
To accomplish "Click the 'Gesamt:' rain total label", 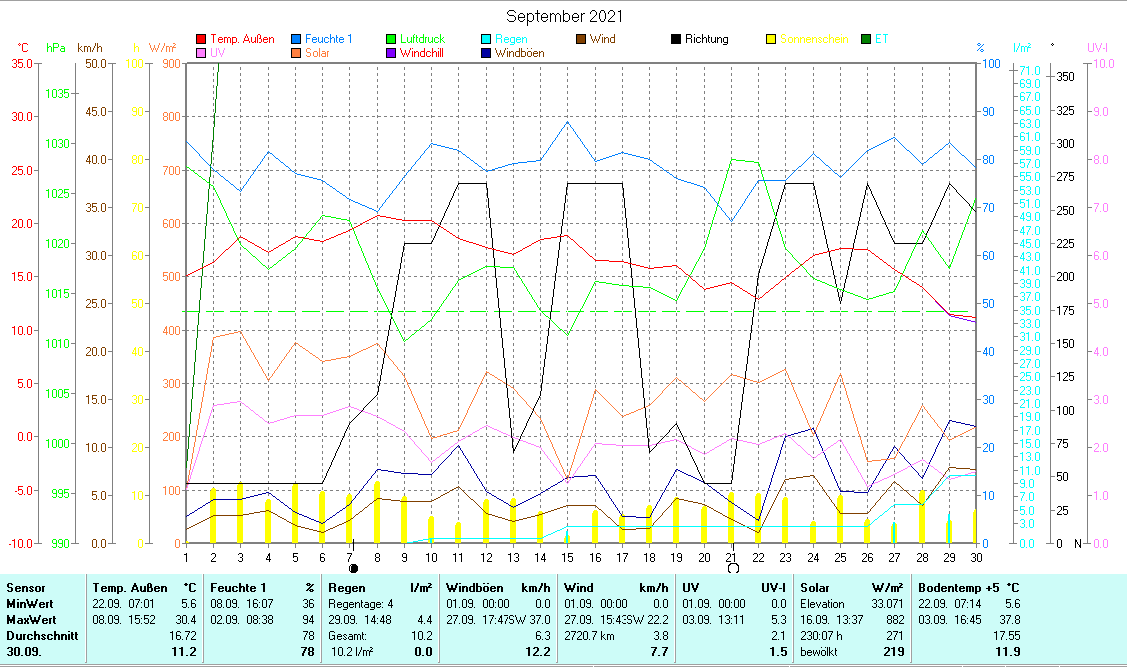I will (x=348, y=635).
